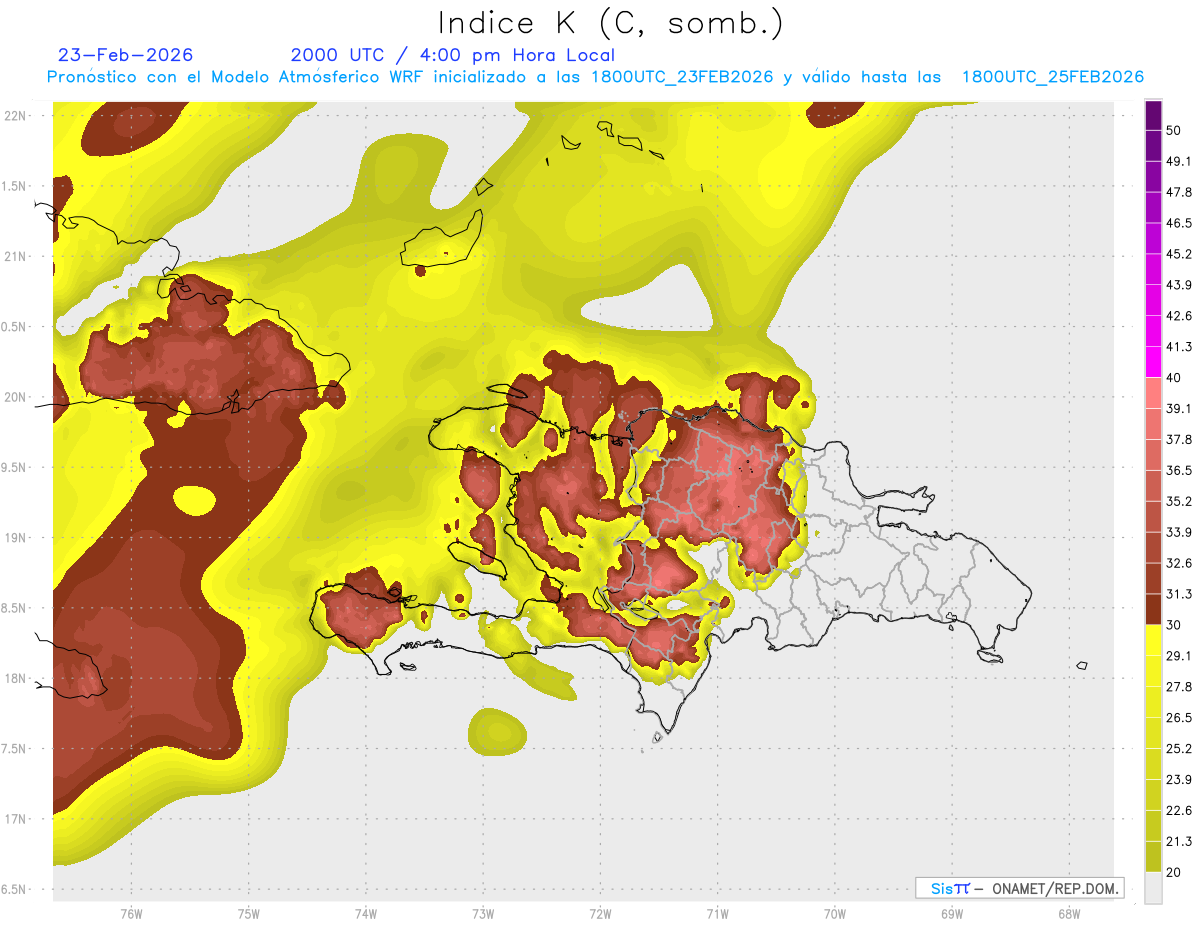The image size is (1200, 927).
Task: Click the legend value "29.1"
Action: [x=1180, y=656]
